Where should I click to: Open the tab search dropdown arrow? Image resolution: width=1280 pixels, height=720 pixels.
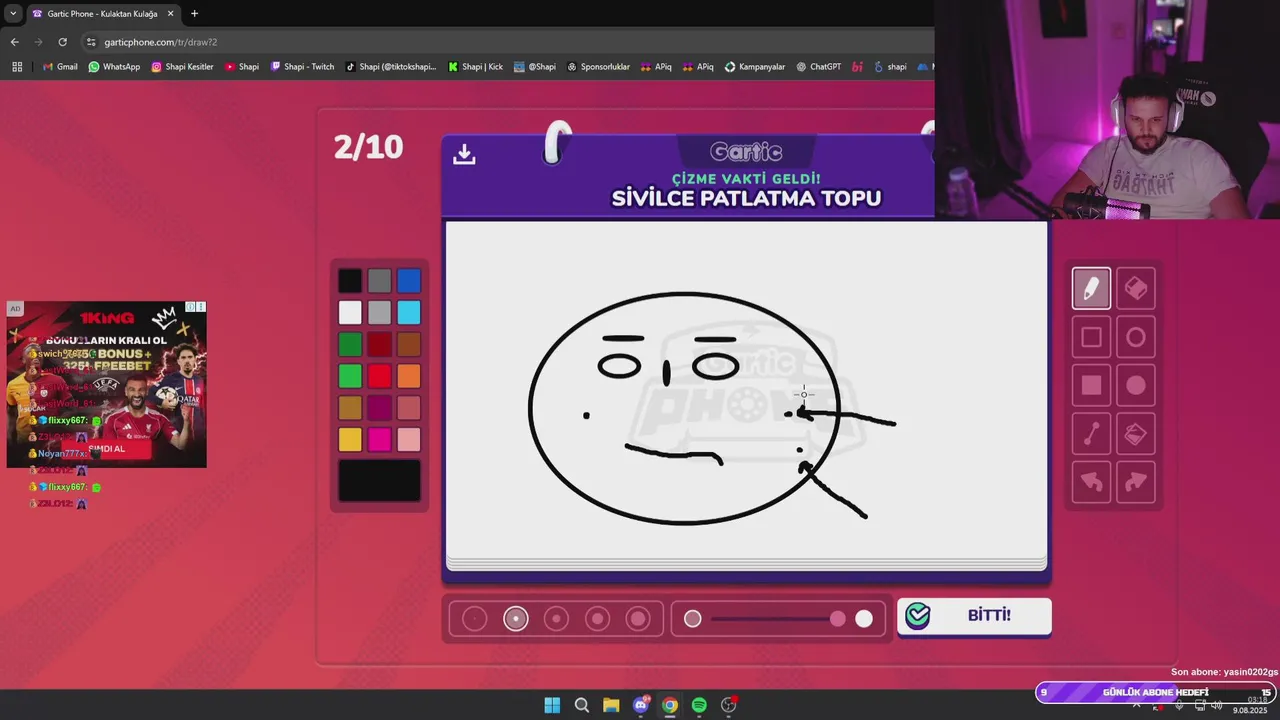click(x=13, y=14)
